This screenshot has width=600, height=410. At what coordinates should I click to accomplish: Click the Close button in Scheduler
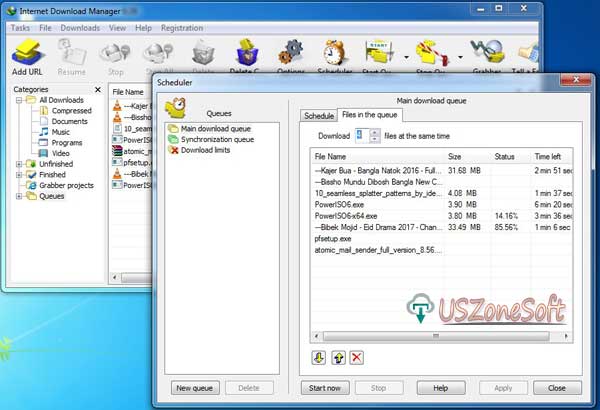coord(557,388)
